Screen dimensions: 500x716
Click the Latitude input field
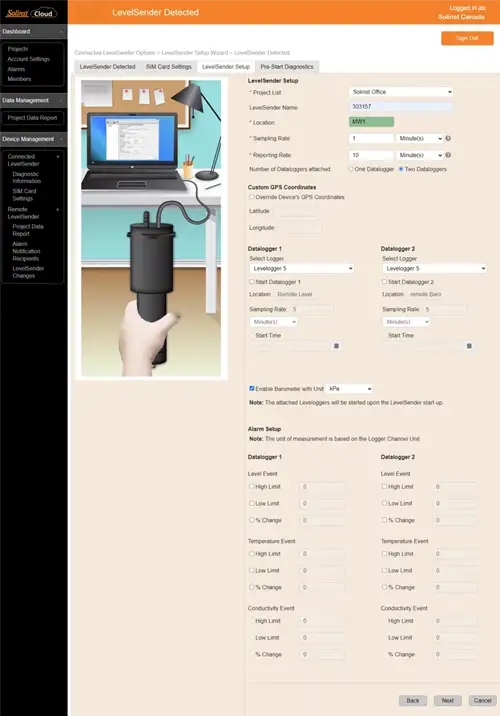click(x=297, y=211)
